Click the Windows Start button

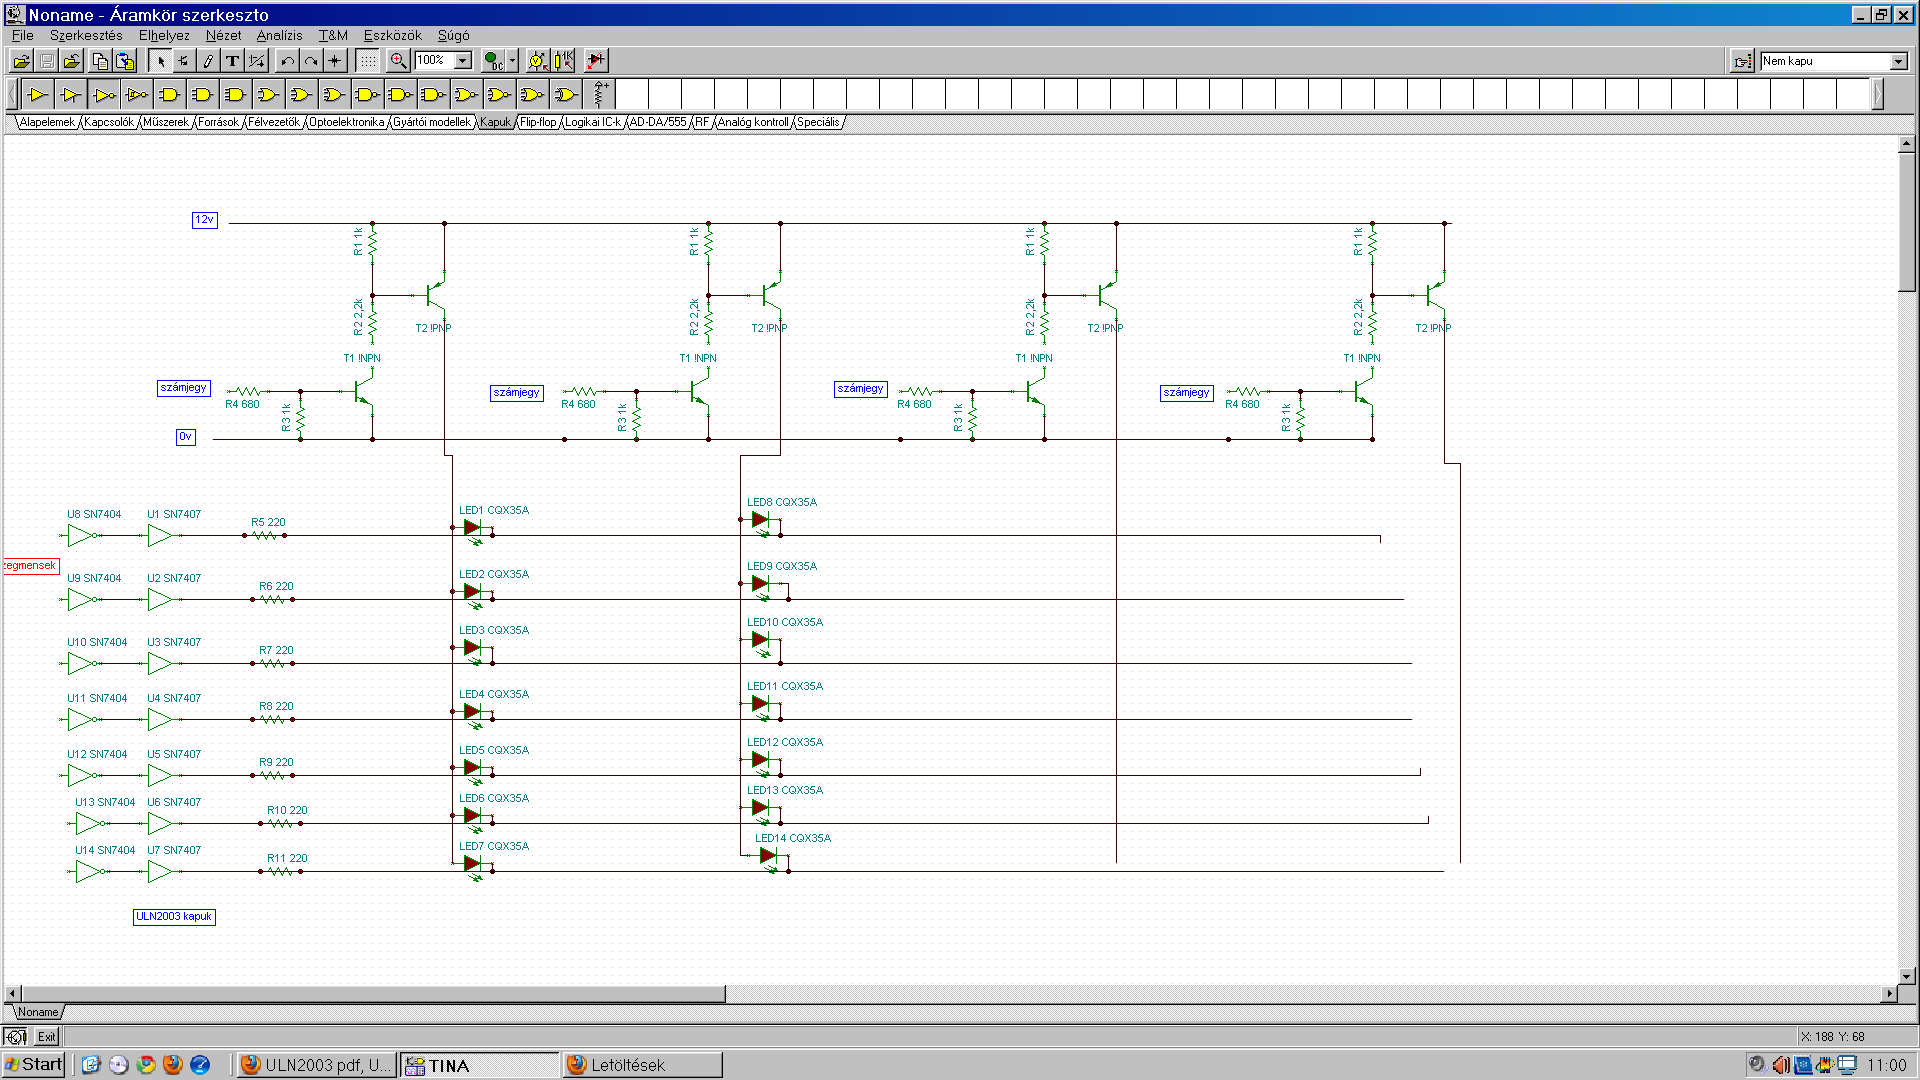33,1065
